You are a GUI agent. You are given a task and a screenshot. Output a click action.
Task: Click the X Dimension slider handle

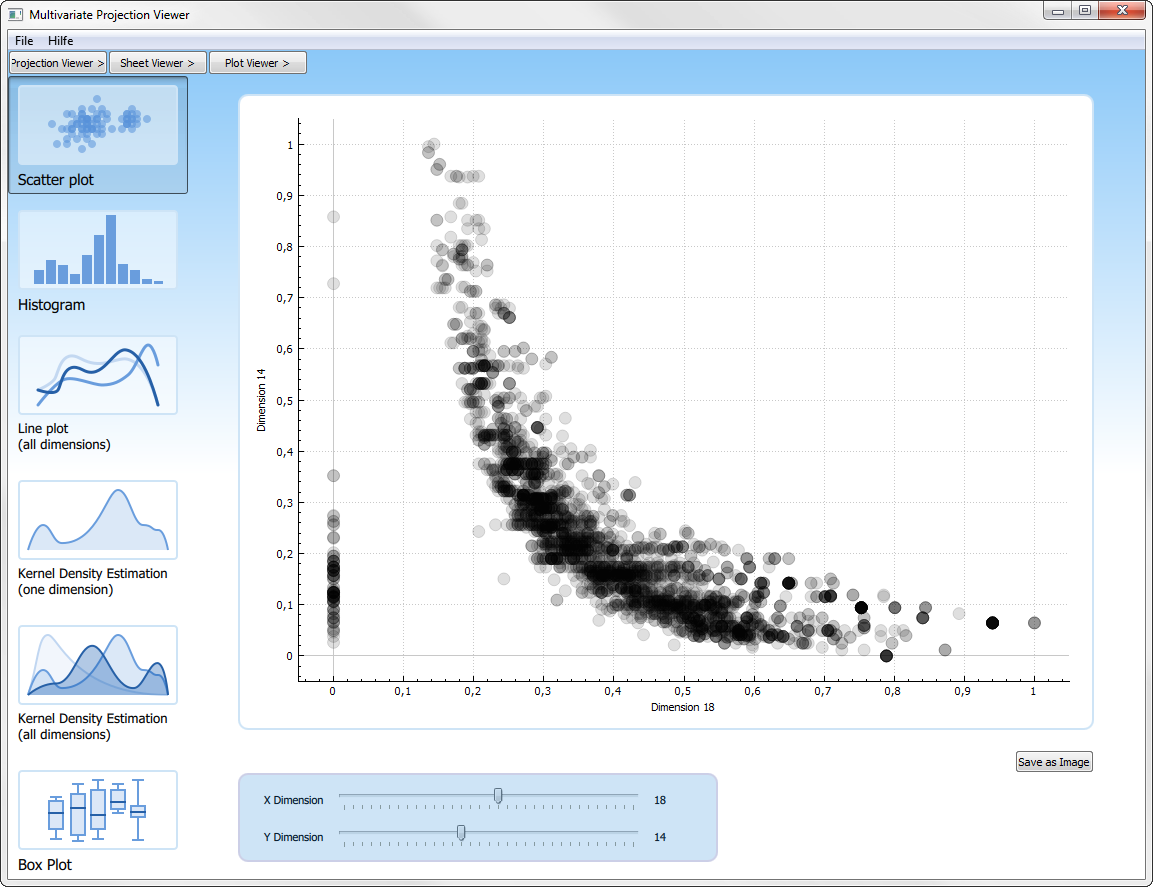point(498,796)
